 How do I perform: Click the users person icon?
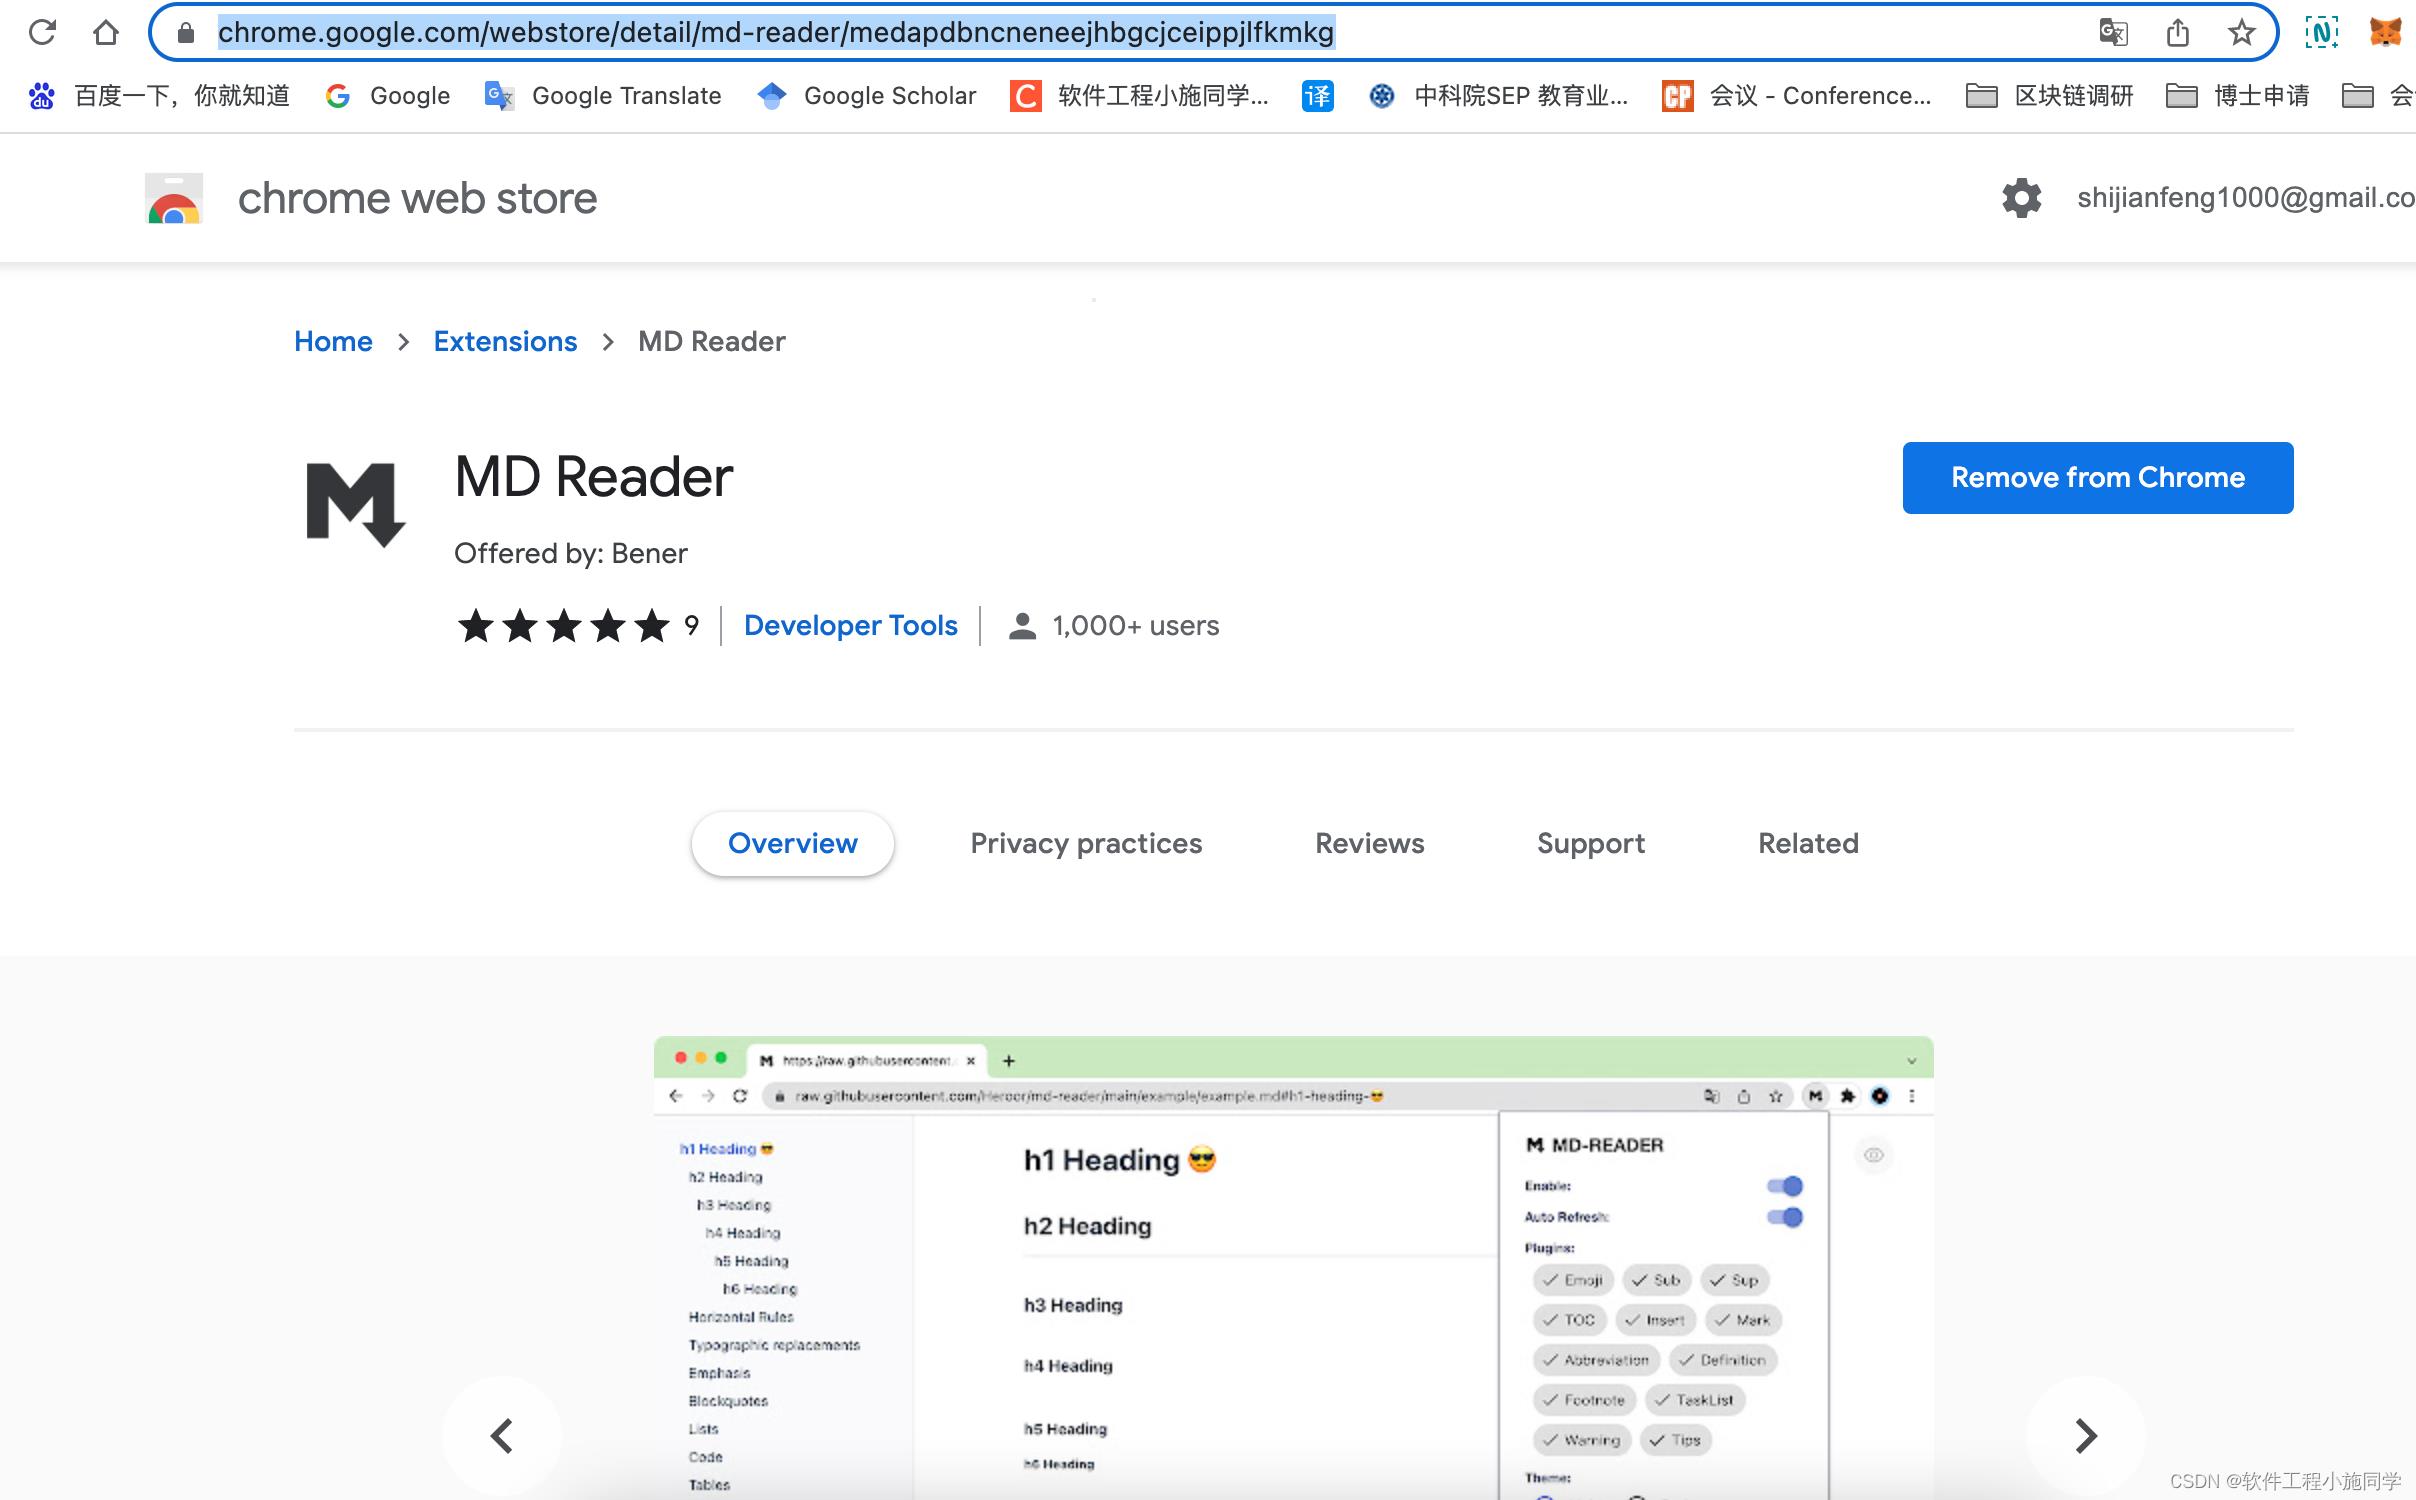coord(1022,626)
